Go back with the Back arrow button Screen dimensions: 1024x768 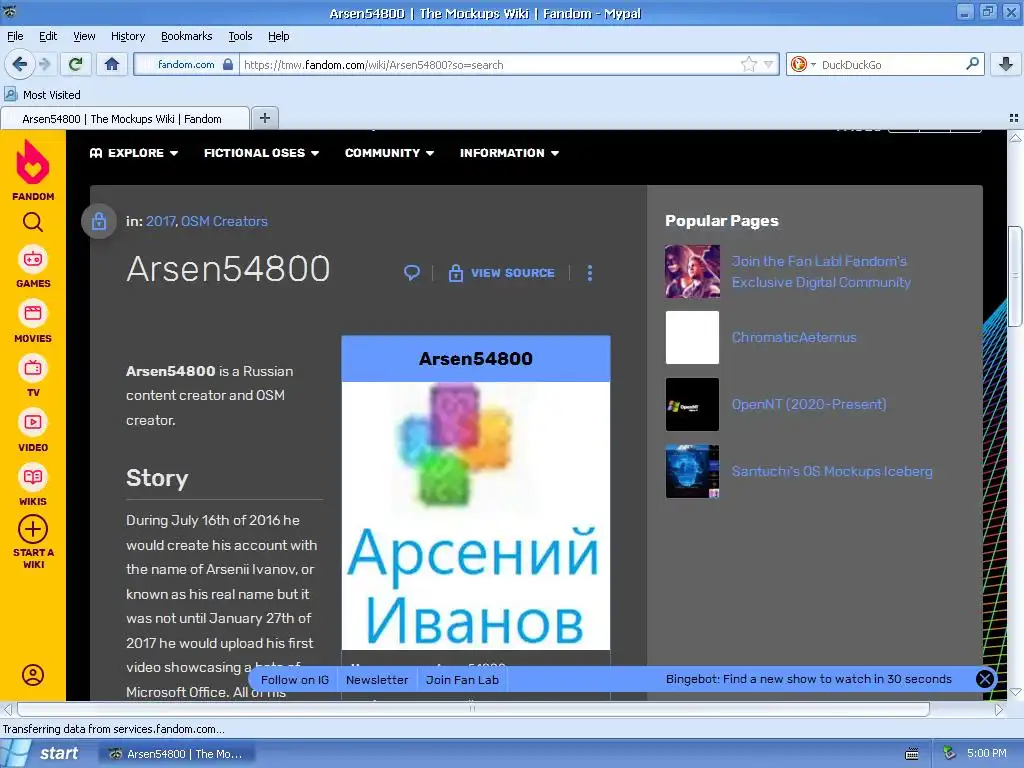[19, 64]
